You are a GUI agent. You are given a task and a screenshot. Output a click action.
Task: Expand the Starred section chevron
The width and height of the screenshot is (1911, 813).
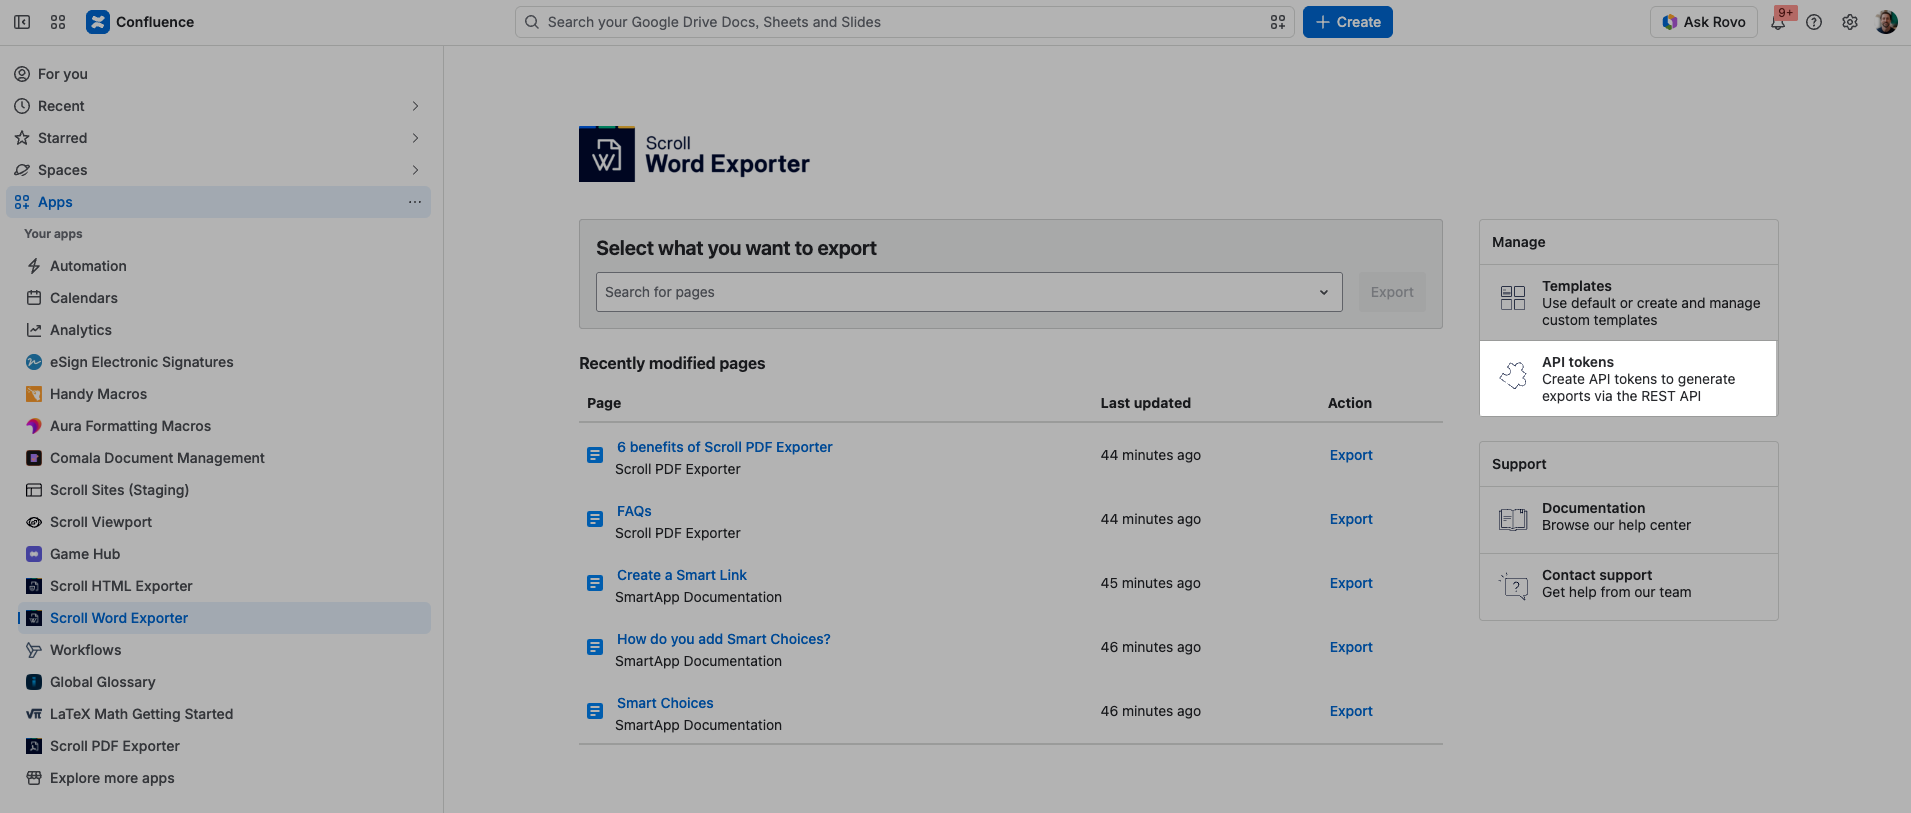pos(415,138)
